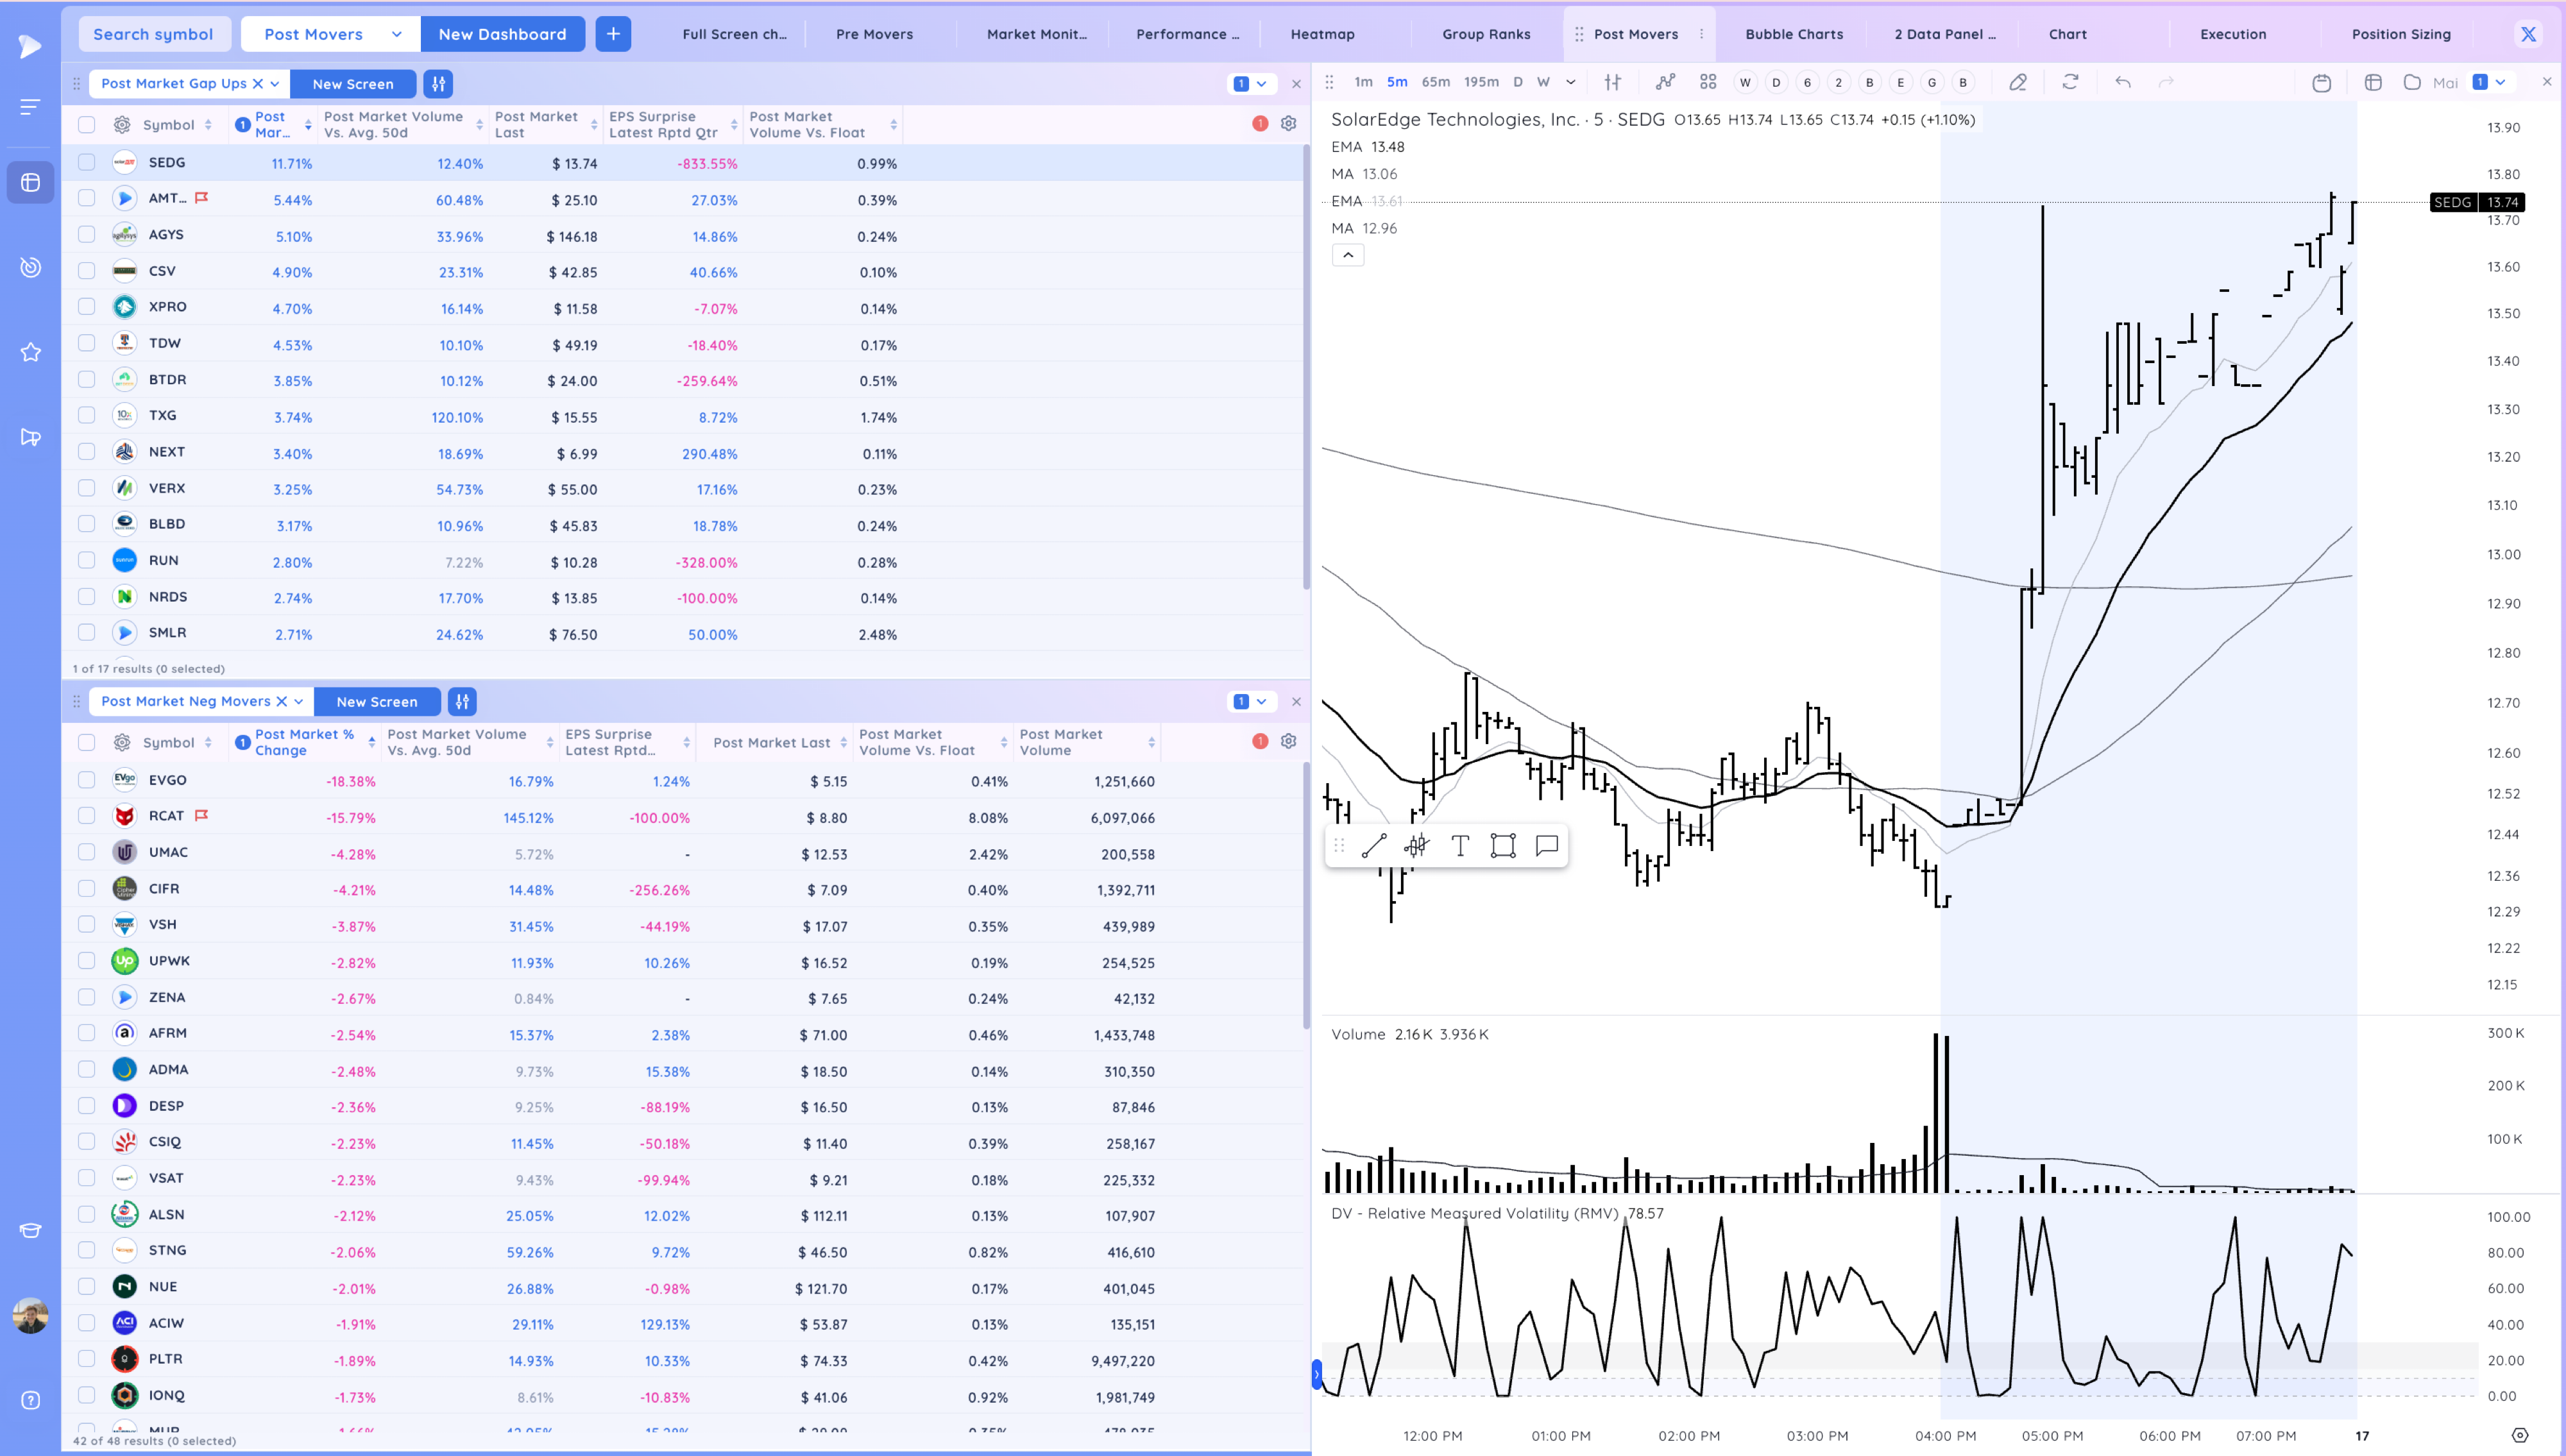Image resolution: width=2566 pixels, height=1456 pixels.
Task: Click the New Dashboard button
Action: click(502, 34)
